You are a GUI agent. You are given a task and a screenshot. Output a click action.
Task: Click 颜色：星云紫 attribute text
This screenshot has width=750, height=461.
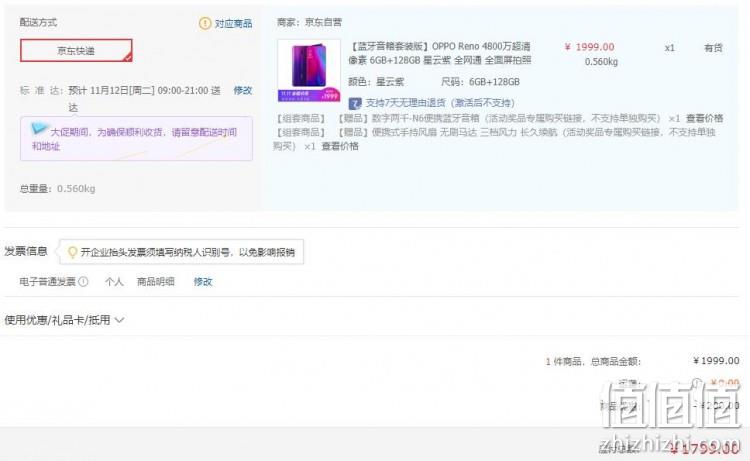coord(376,82)
